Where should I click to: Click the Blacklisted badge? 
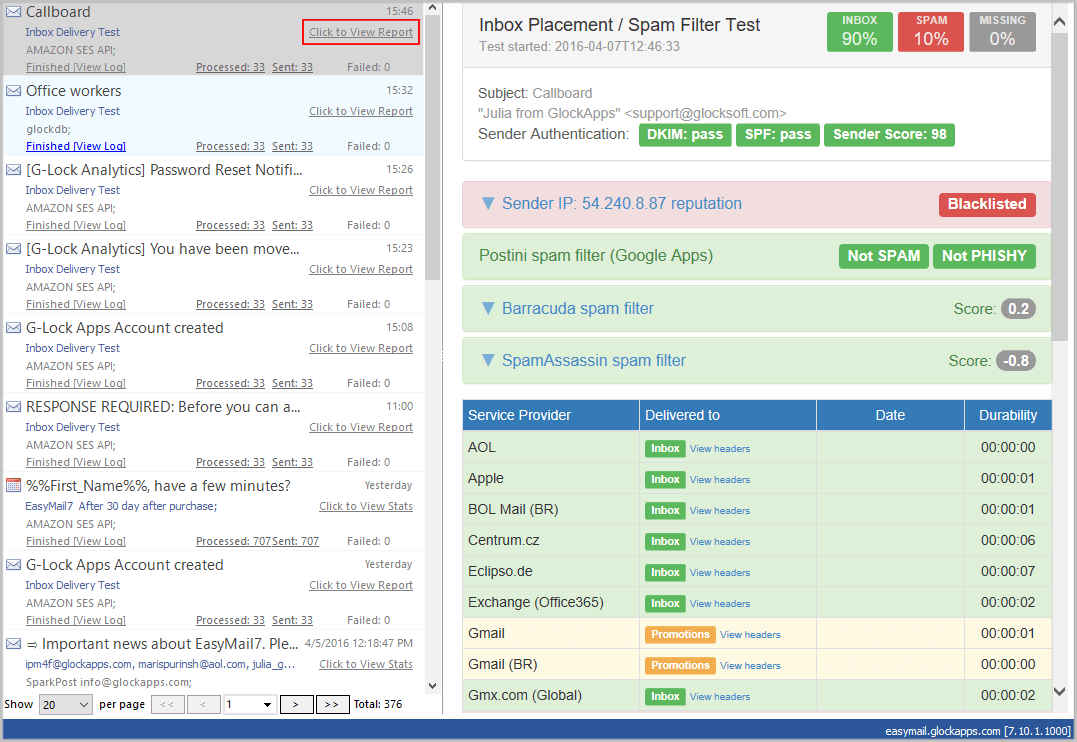[987, 204]
